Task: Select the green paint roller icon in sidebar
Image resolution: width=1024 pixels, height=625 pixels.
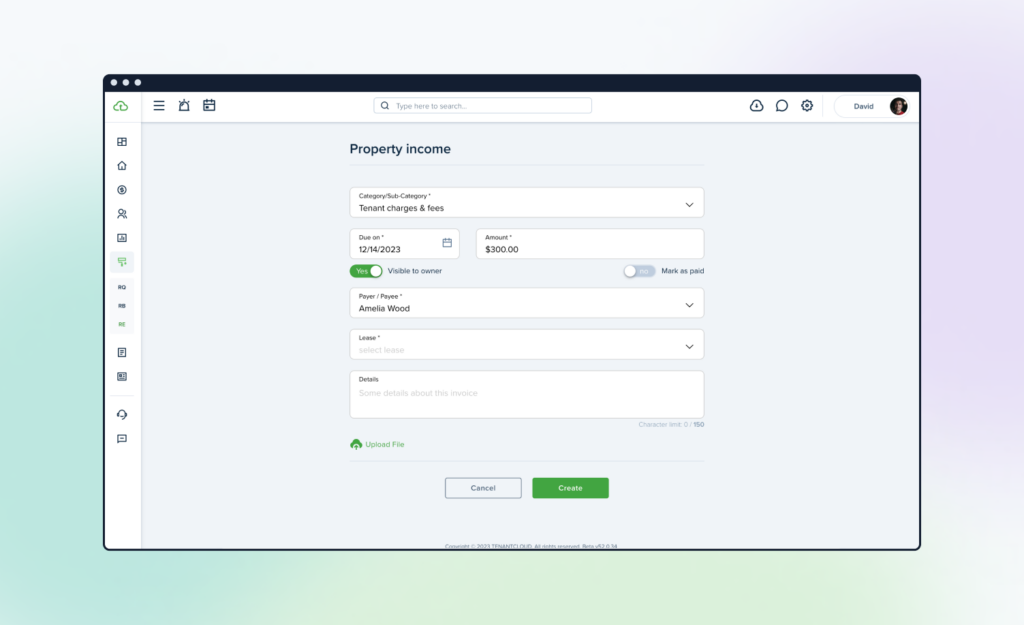Action: [122, 262]
